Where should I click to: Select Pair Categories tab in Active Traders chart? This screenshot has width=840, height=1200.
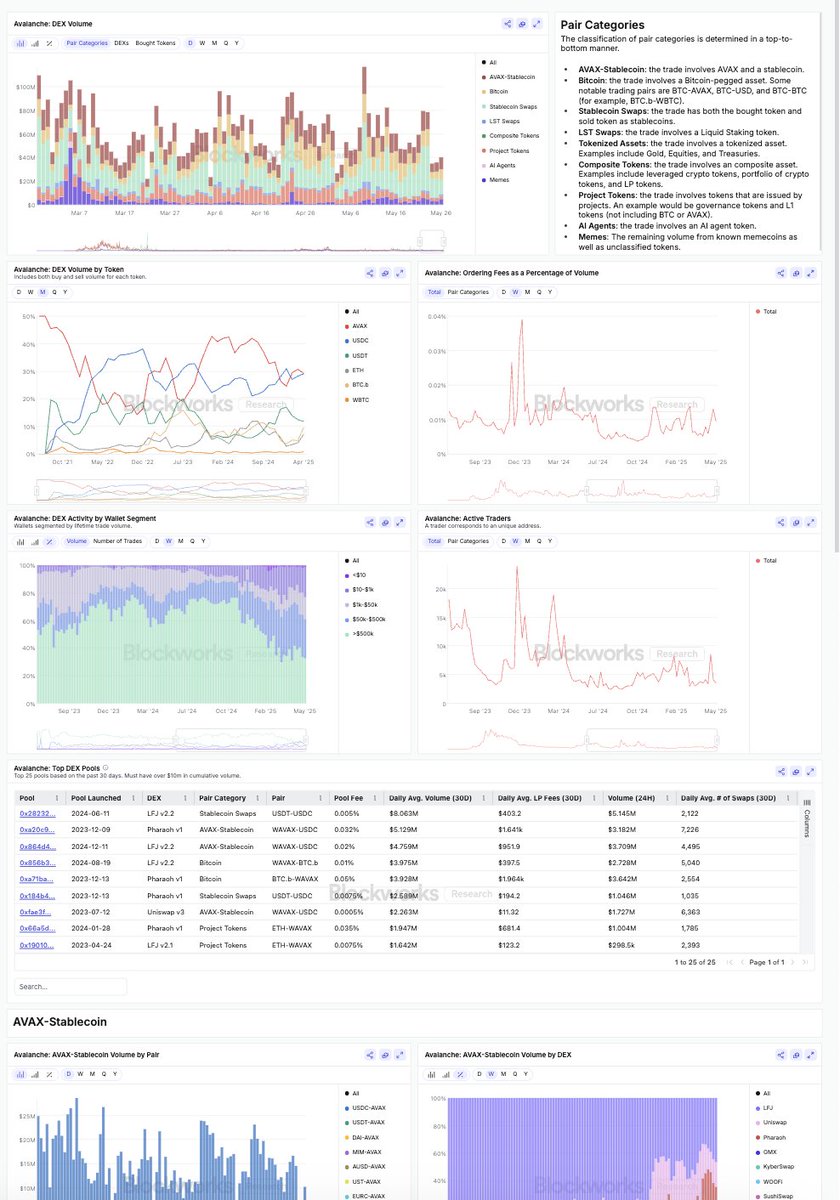pos(468,541)
